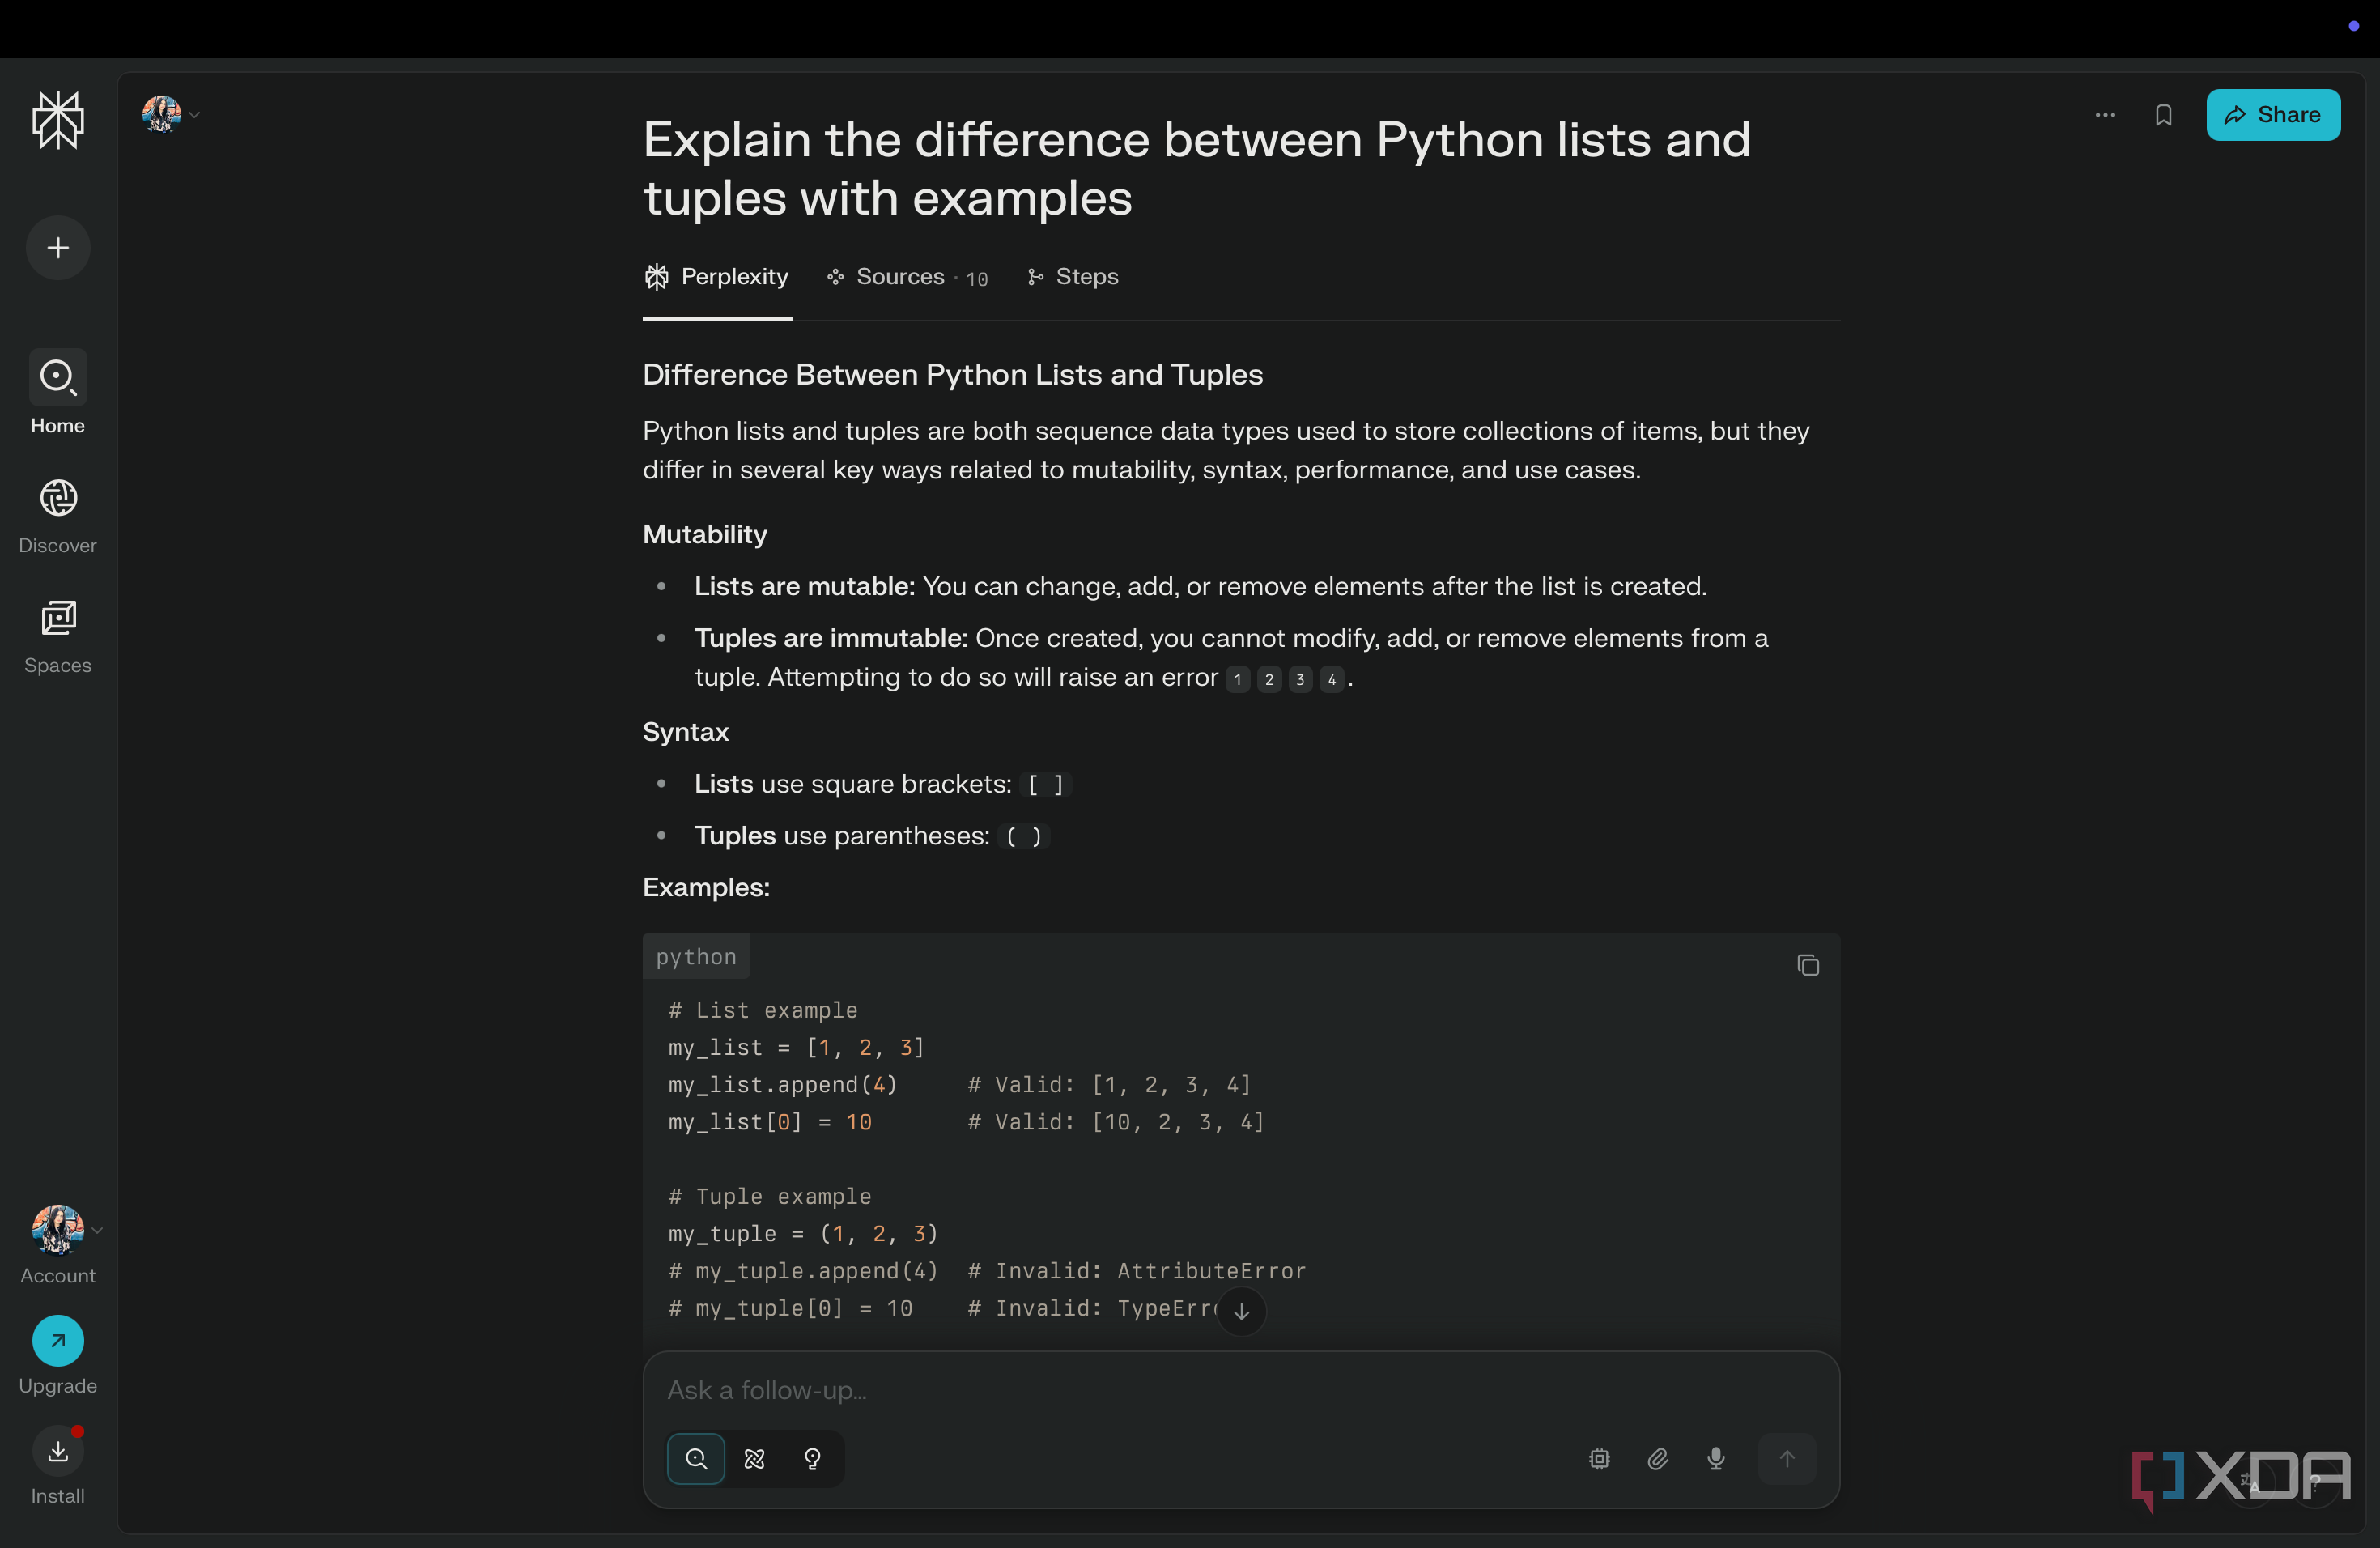2380x1548 pixels.
Task: Focus the Ask a follow-up input
Action: [1240, 1390]
